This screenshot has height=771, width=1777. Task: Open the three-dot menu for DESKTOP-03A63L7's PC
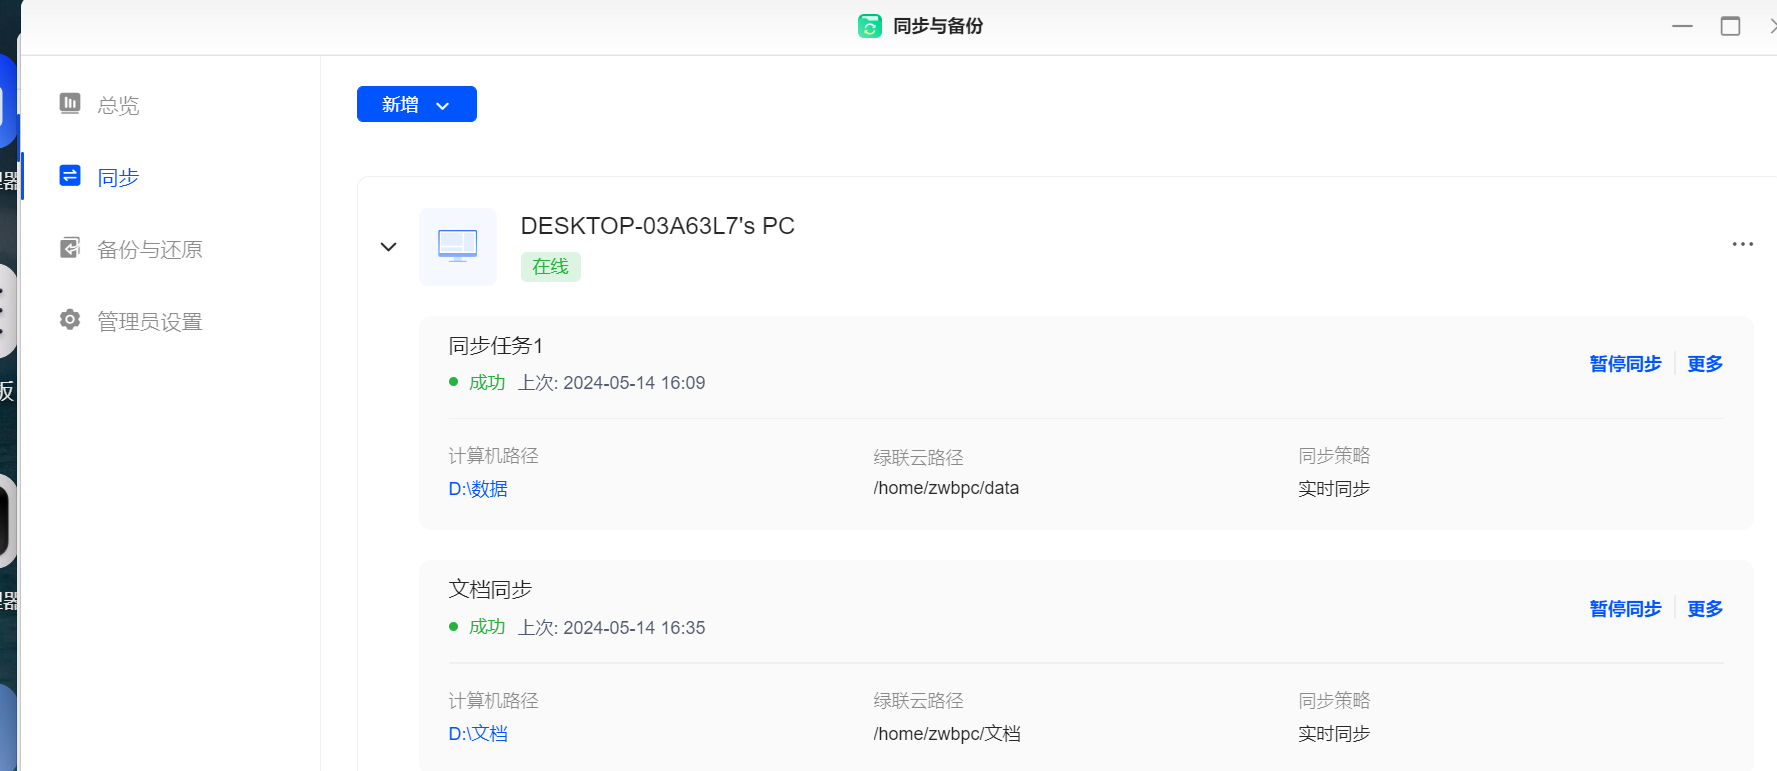pos(1743,244)
